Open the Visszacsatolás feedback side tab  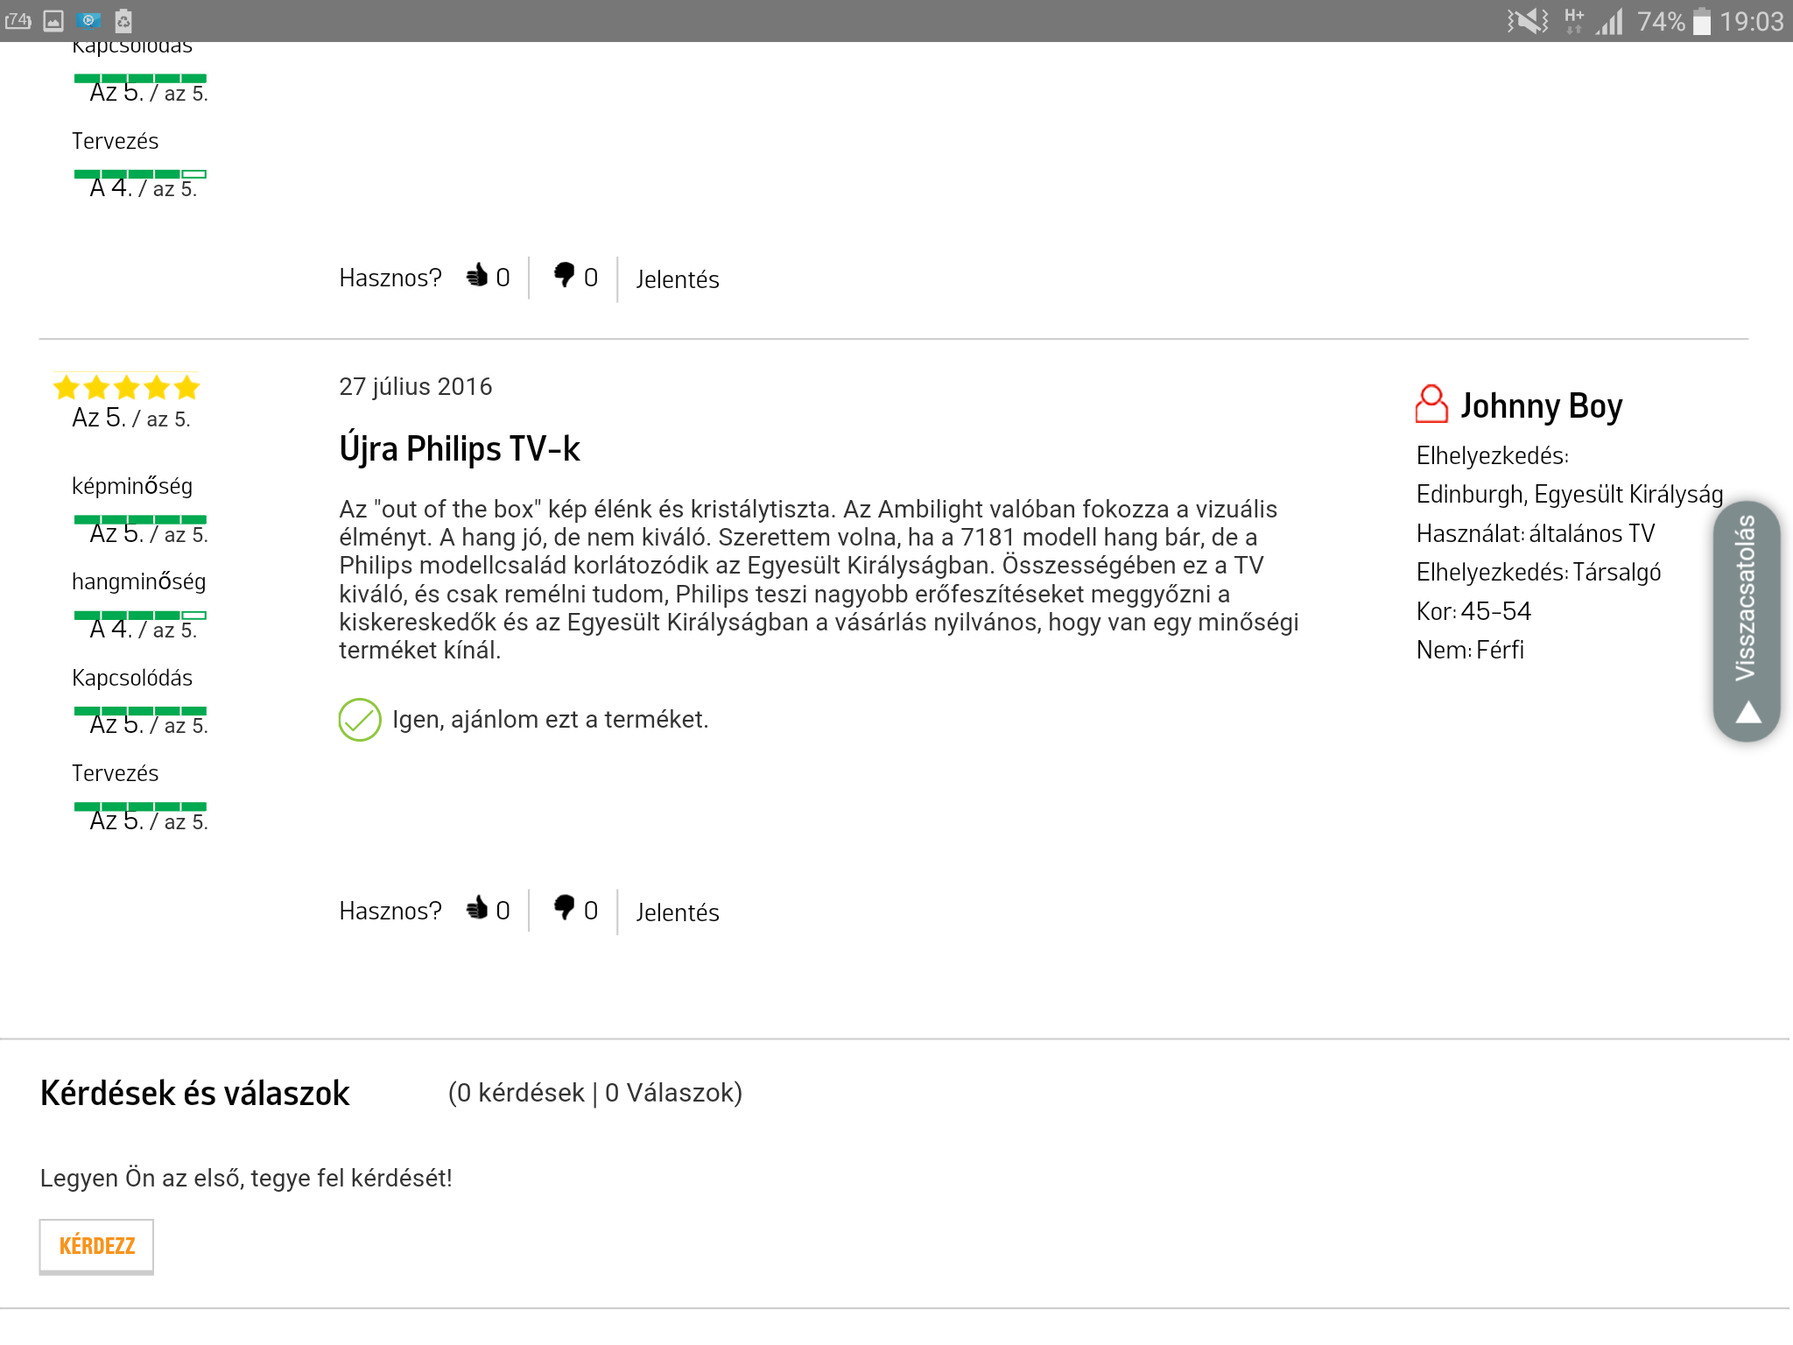pyautogui.click(x=1746, y=600)
